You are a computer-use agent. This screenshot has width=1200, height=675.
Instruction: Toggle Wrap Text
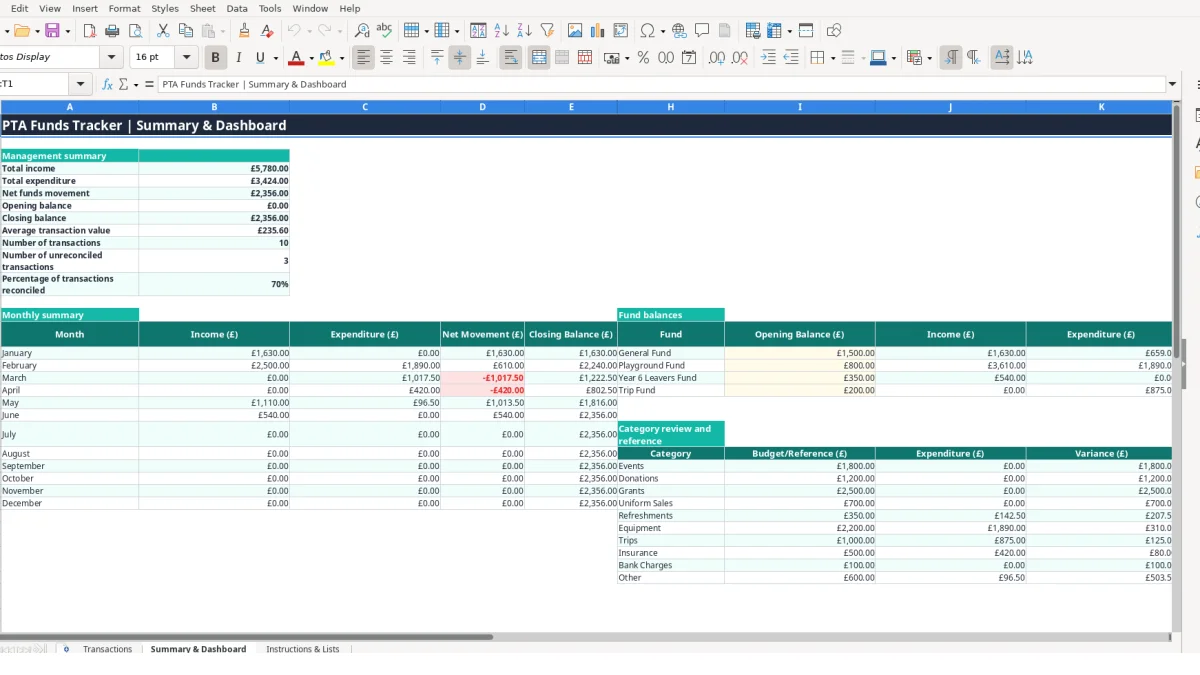click(511, 58)
